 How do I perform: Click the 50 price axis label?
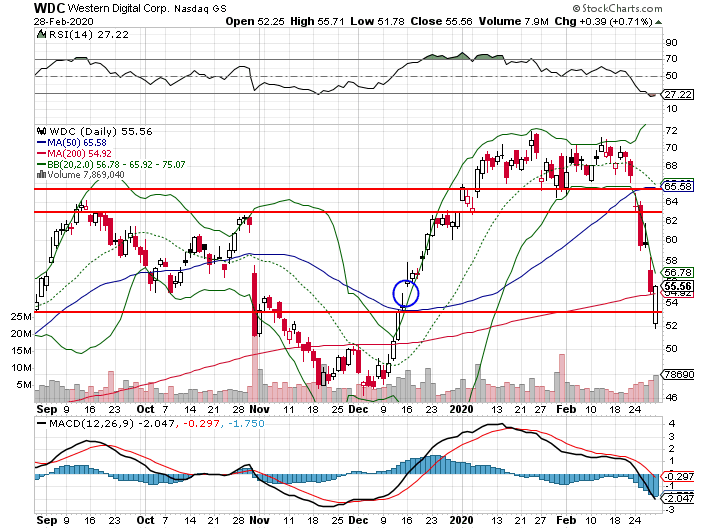pyautogui.click(x=671, y=349)
